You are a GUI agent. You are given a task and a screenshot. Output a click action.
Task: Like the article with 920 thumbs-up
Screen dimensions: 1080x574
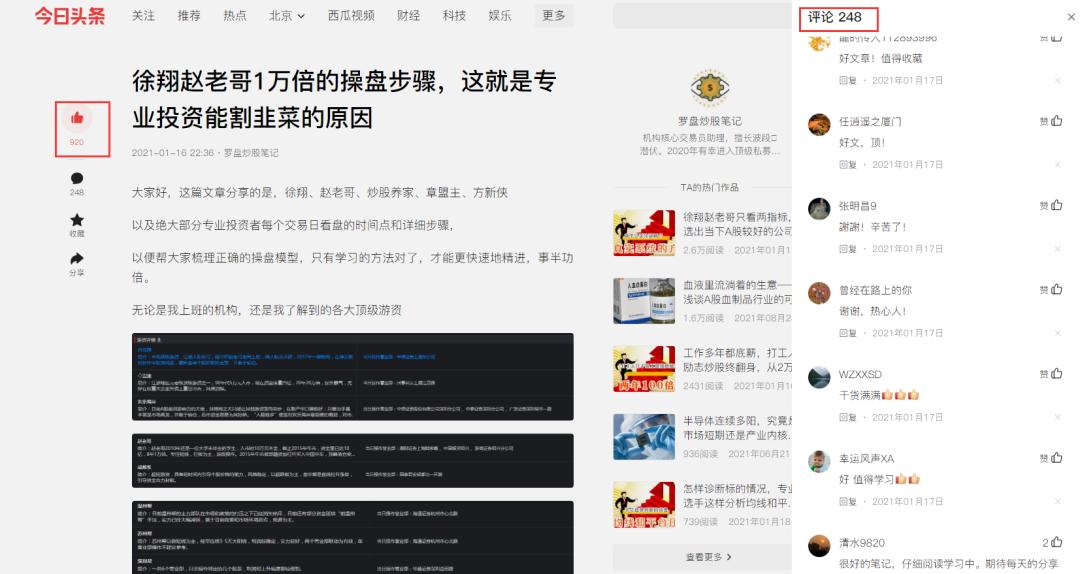click(x=76, y=119)
